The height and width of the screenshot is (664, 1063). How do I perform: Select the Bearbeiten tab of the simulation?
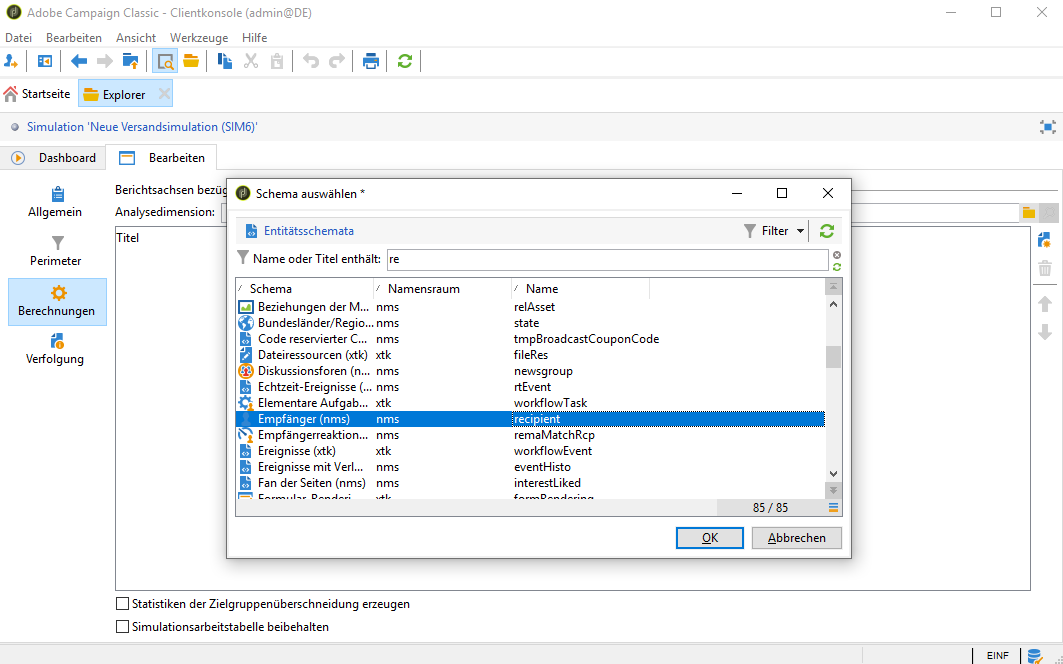tap(163, 158)
